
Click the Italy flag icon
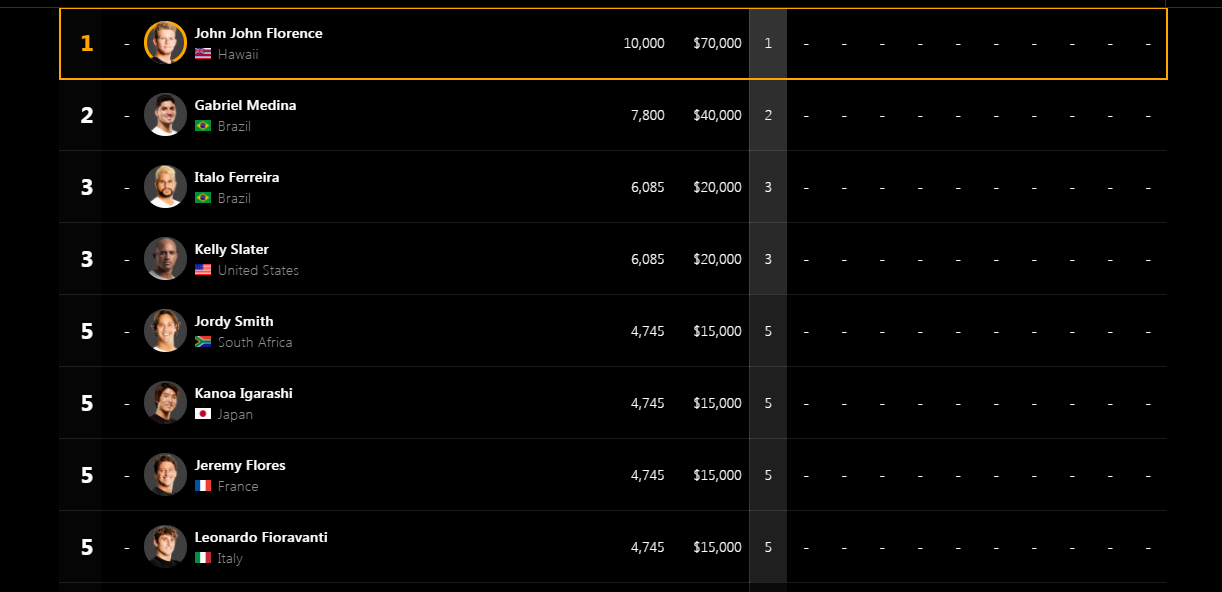tap(203, 558)
